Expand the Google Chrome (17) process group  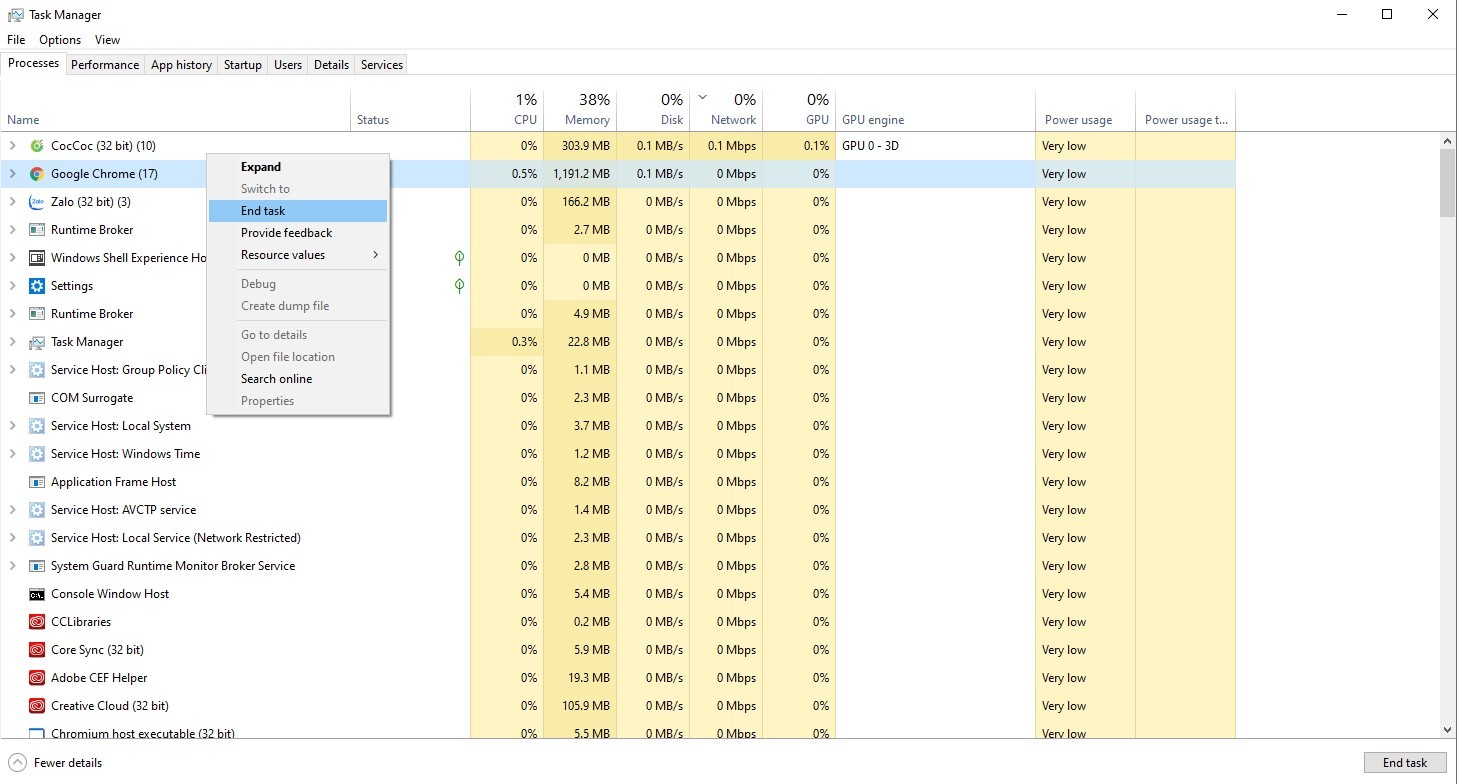click(12, 174)
